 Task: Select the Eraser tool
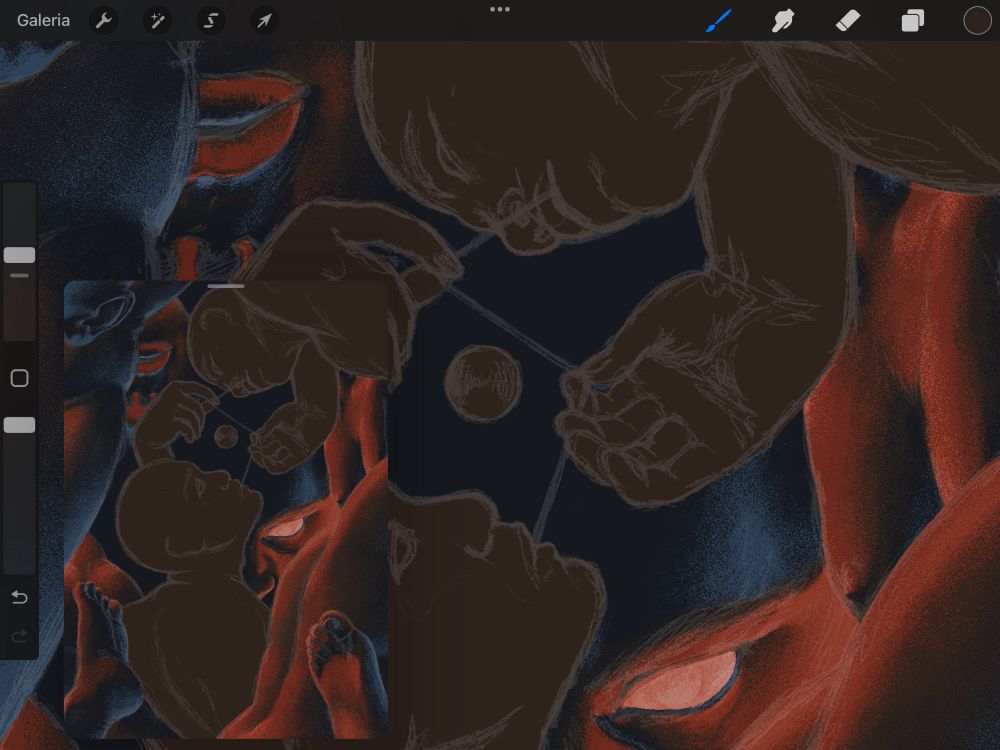(x=848, y=21)
